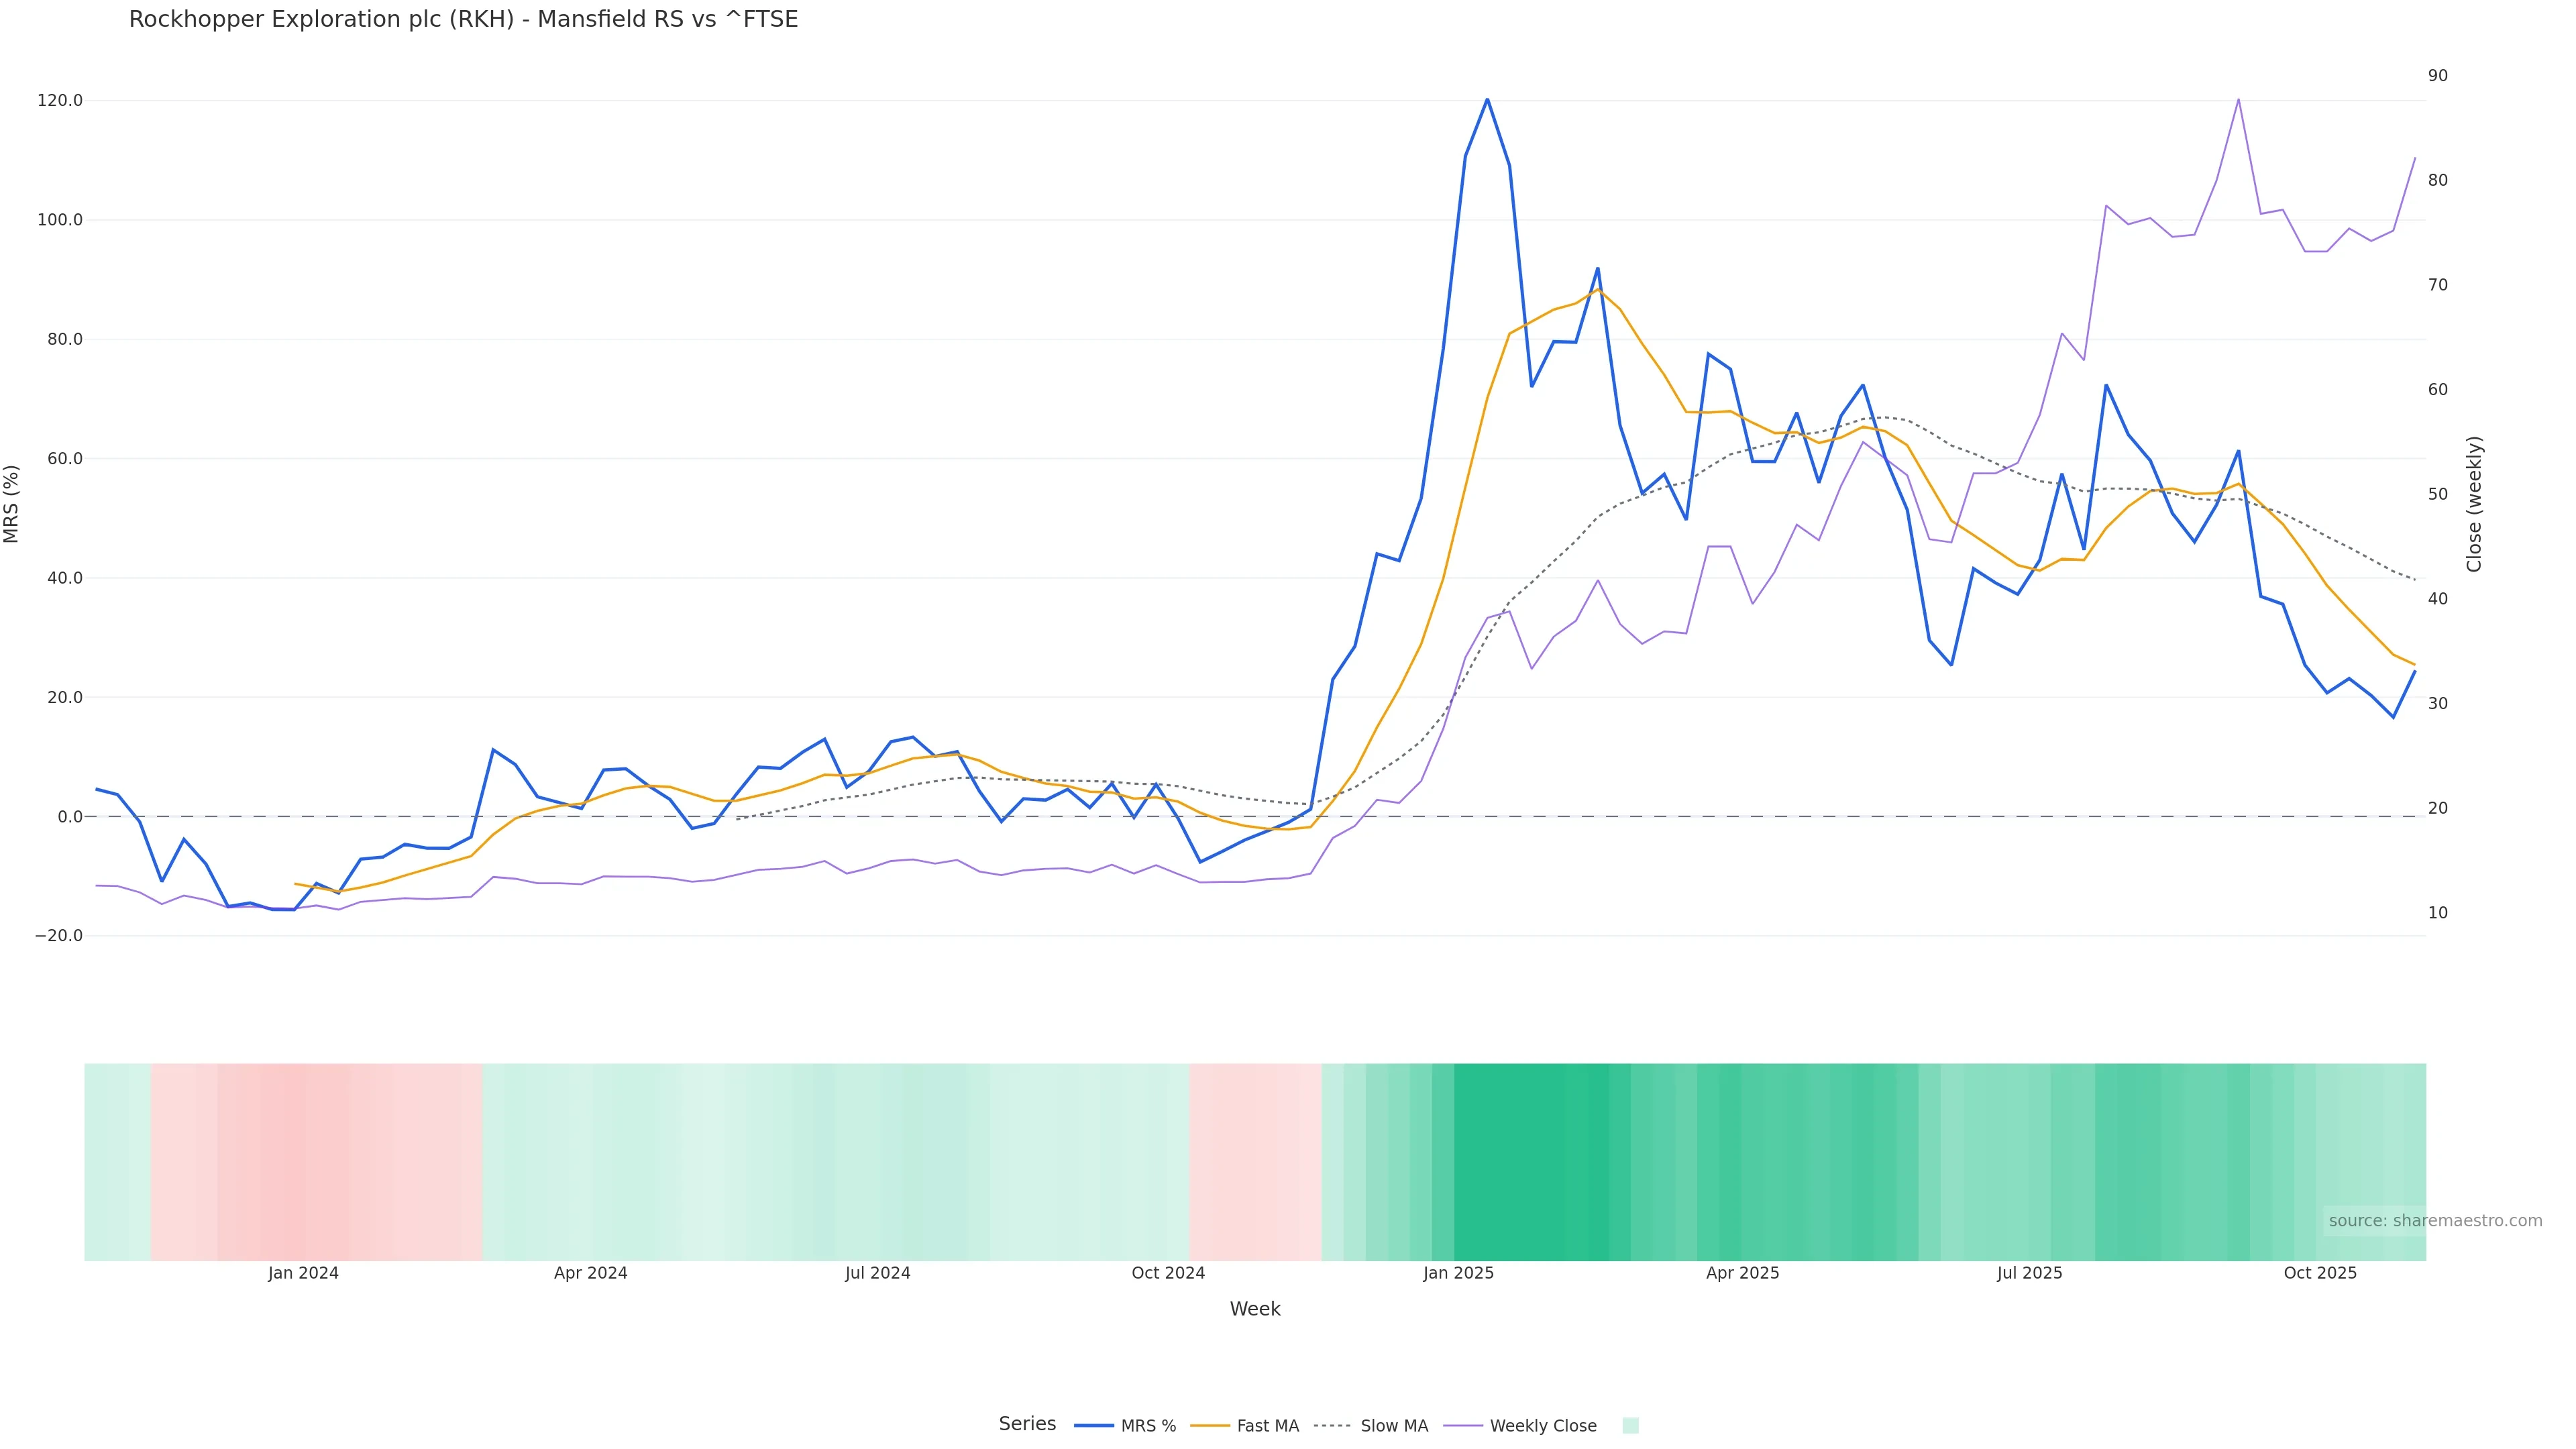Viewport: 2576px width, 1449px height.
Task: Click the light green legend swatch
Action: click(x=1630, y=1426)
